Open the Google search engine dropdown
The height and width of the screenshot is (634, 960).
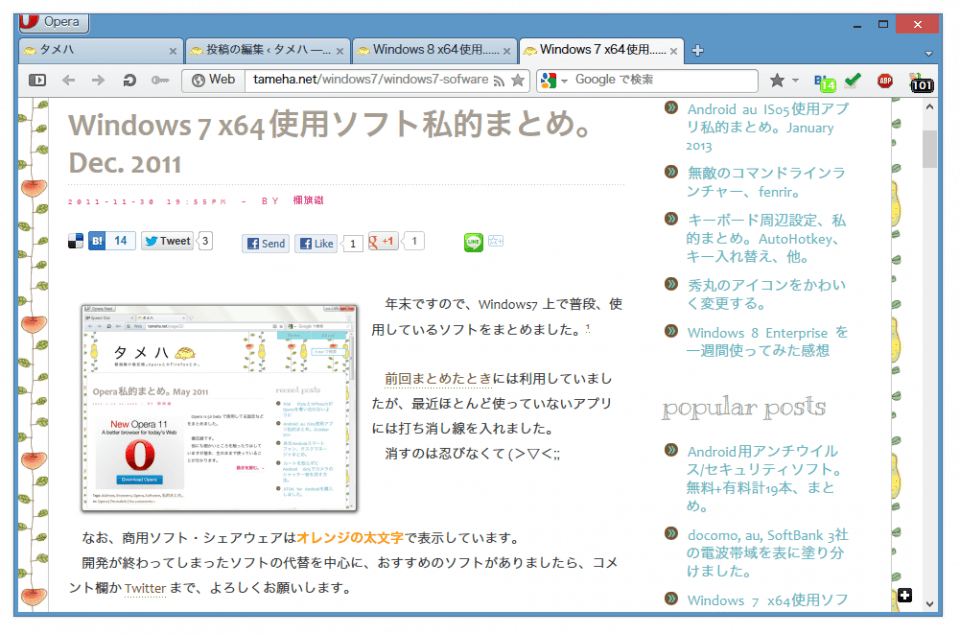pos(555,80)
